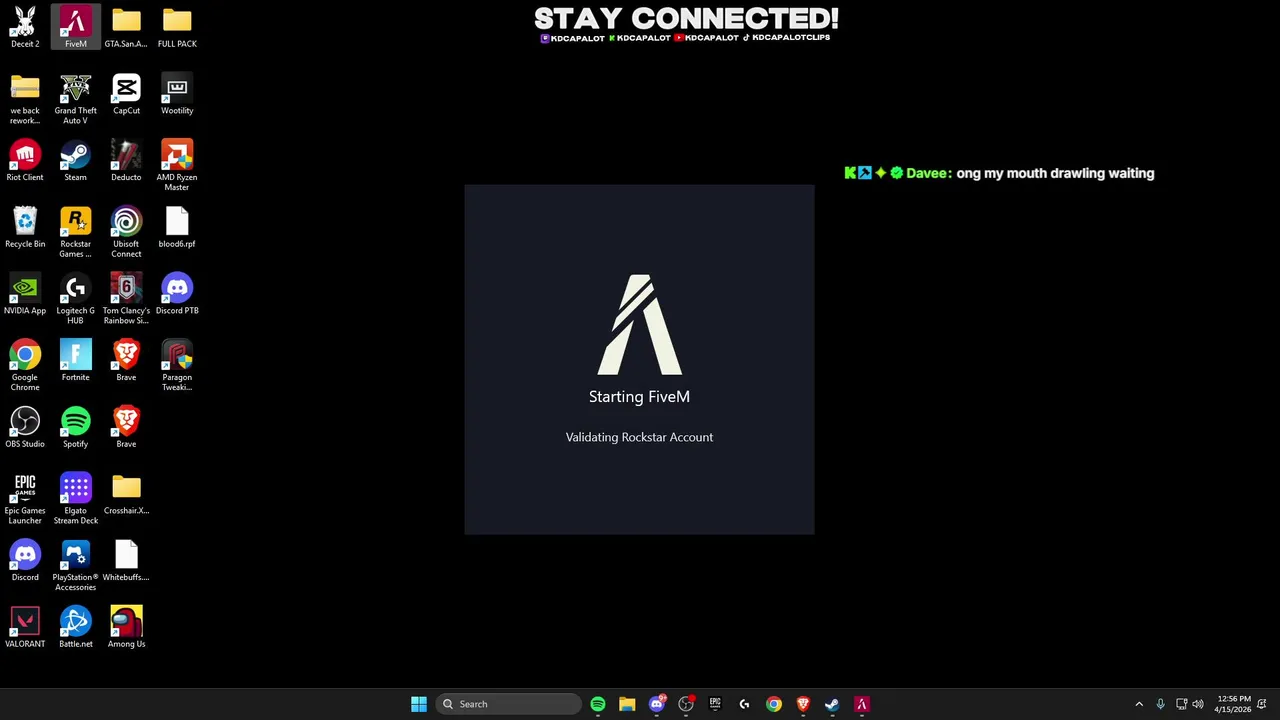Open Brave browser from taskbar

(803, 704)
